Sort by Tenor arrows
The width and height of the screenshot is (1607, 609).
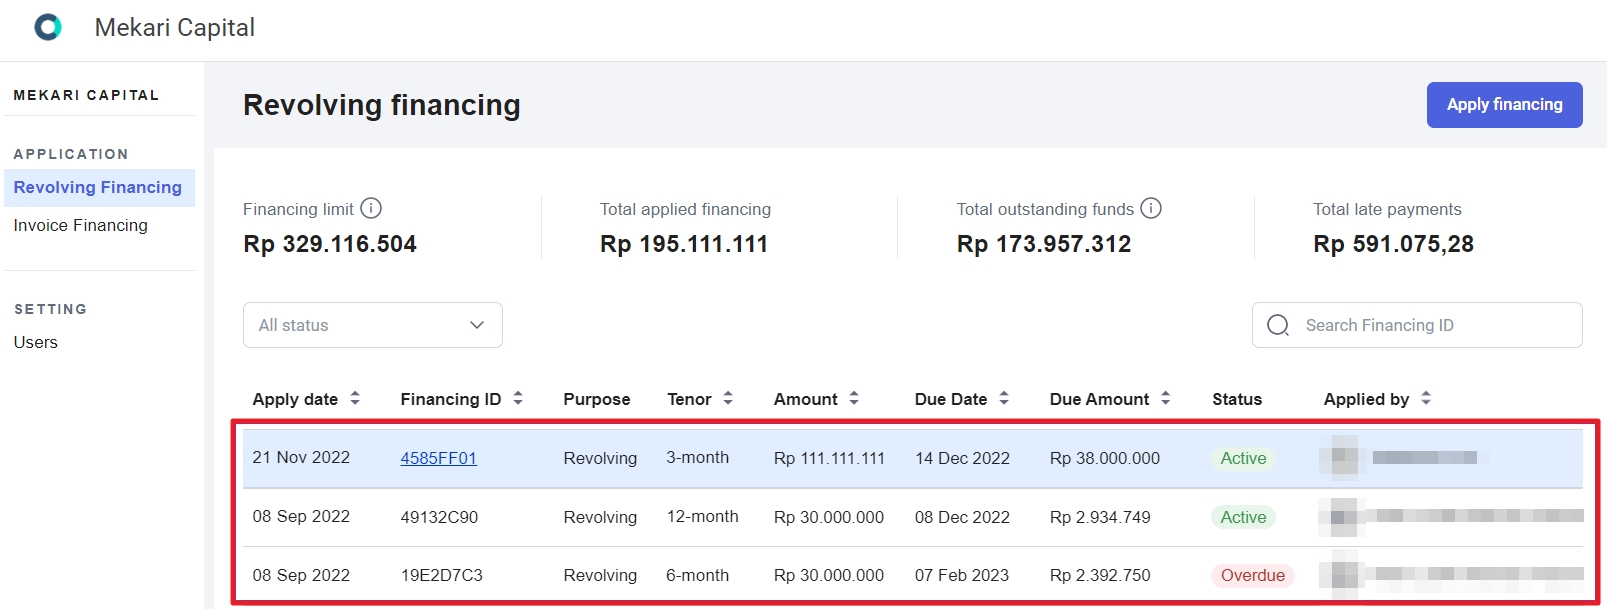click(728, 398)
